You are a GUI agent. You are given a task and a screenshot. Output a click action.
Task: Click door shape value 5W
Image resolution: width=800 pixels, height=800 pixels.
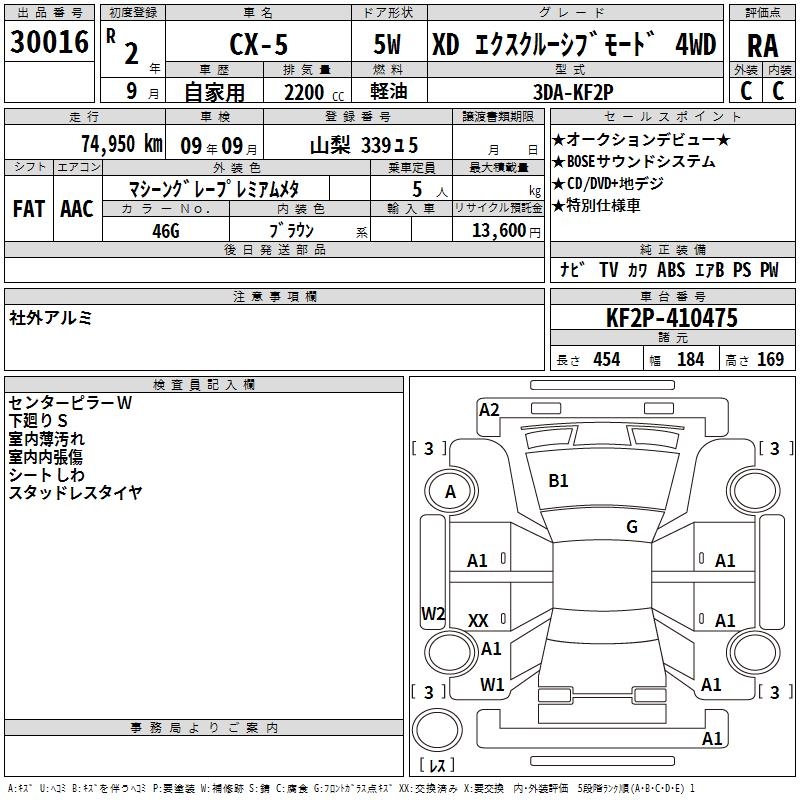tap(387, 45)
